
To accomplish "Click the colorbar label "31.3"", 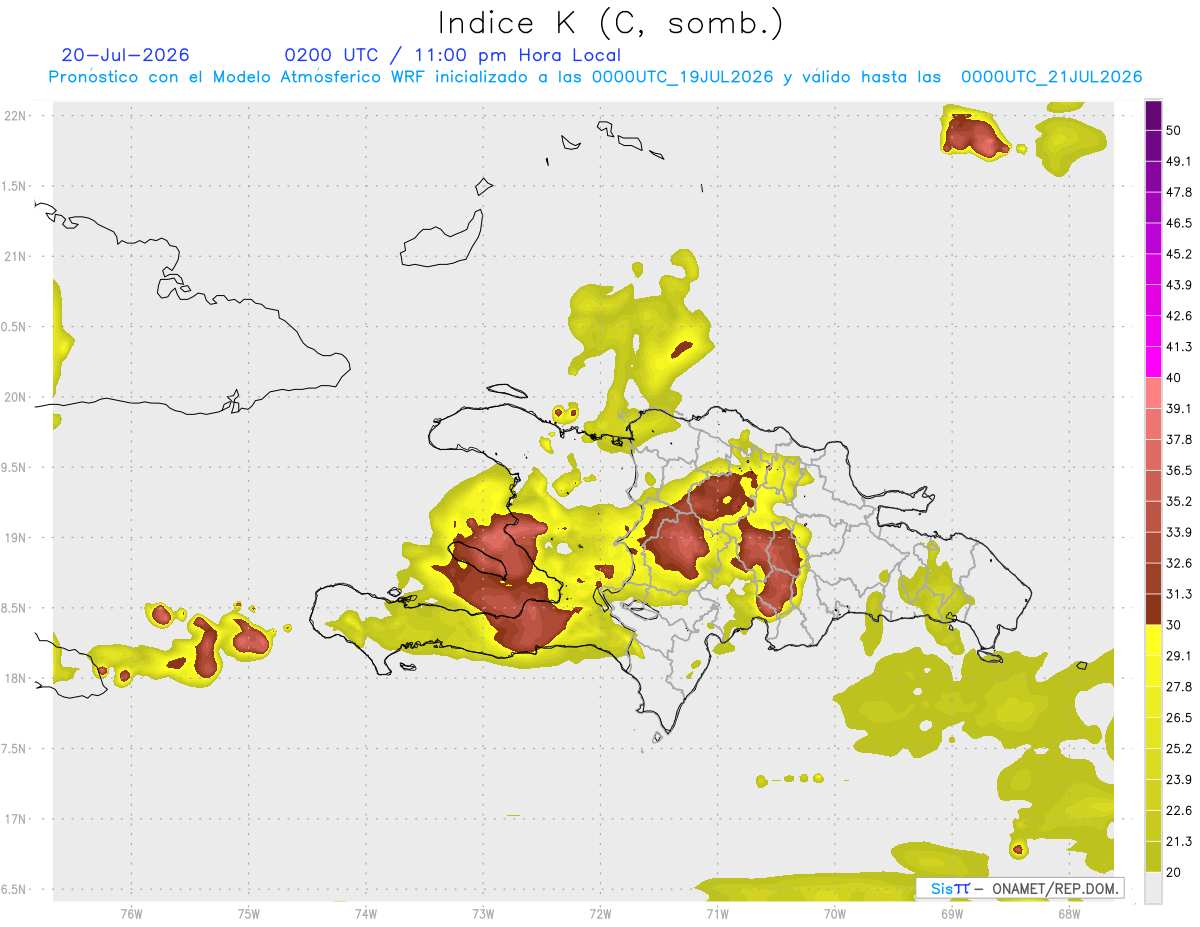I will click(1179, 594).
